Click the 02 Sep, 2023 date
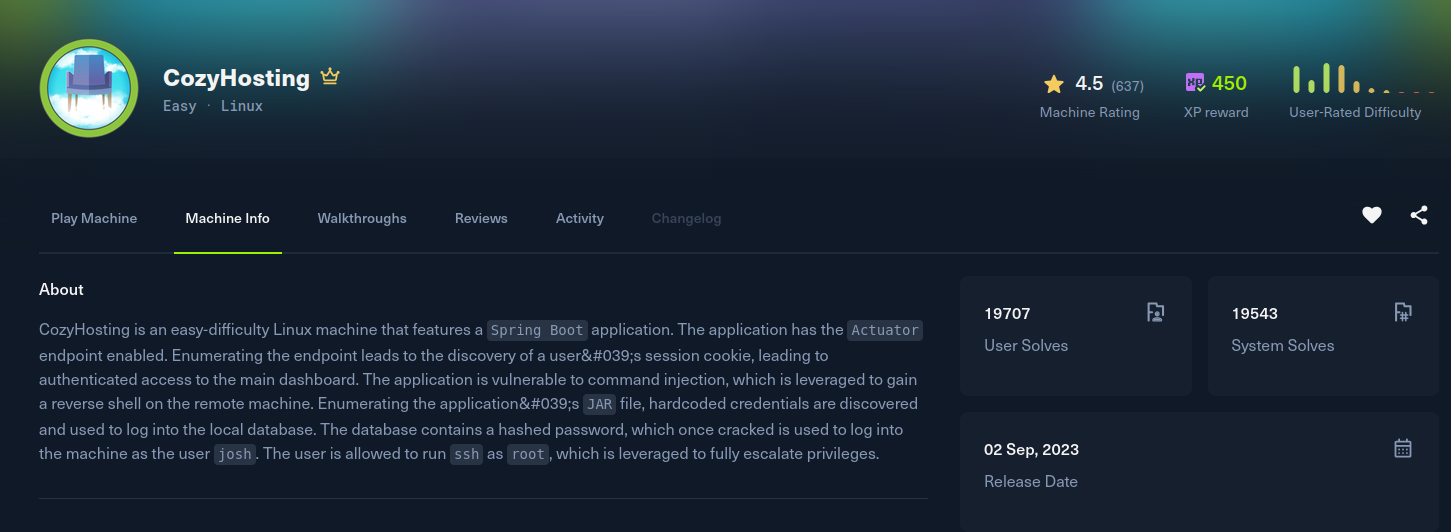Screen dimensions: 1451x532 1032,449
